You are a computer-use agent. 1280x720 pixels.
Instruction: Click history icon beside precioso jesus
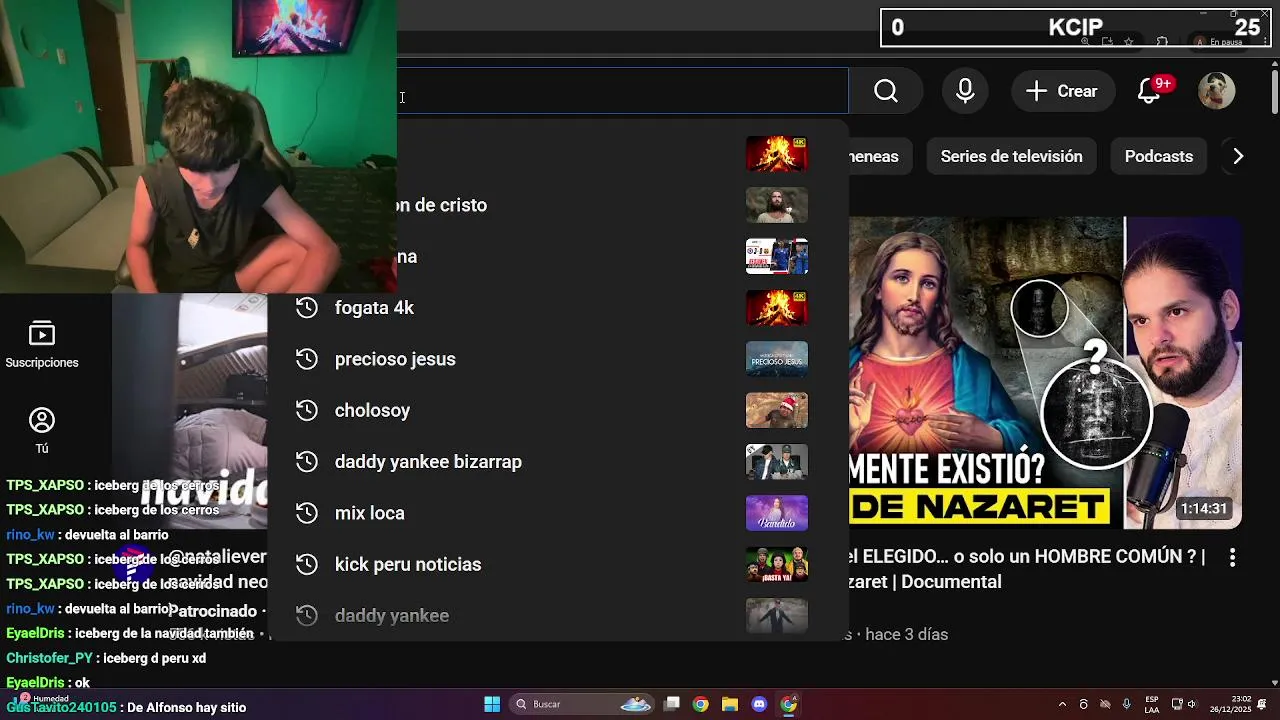pos(307,359)
